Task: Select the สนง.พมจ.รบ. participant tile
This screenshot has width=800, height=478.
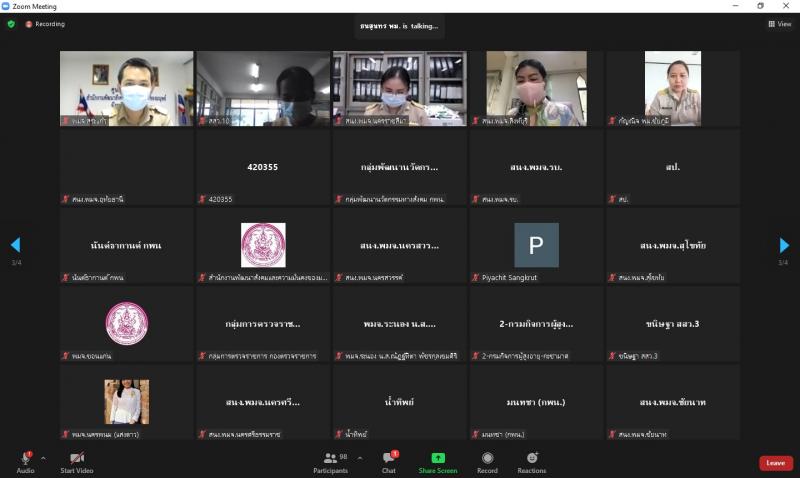Action: click(536, 167)
